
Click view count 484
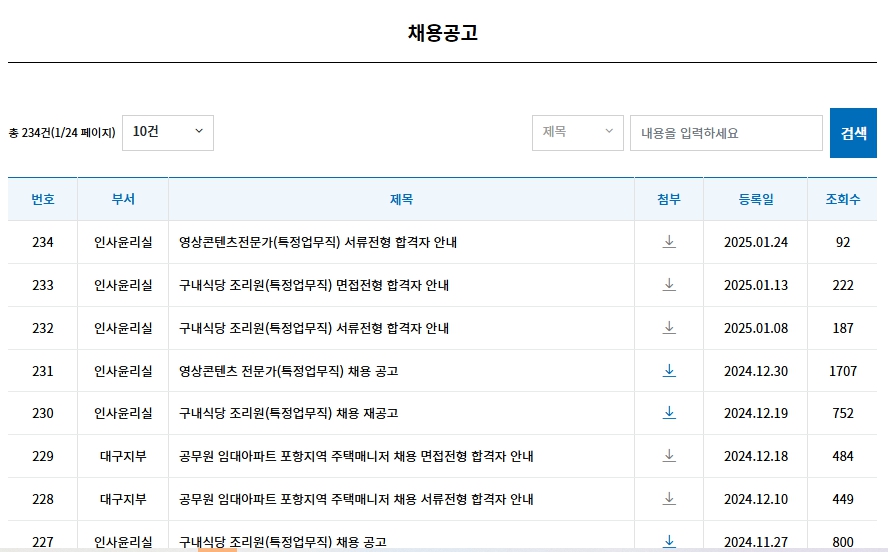click(843, 456)
